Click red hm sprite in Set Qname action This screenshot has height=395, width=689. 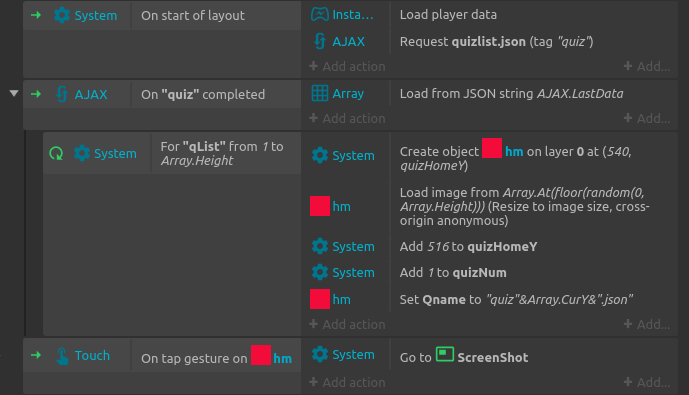[x=320, y=299]
